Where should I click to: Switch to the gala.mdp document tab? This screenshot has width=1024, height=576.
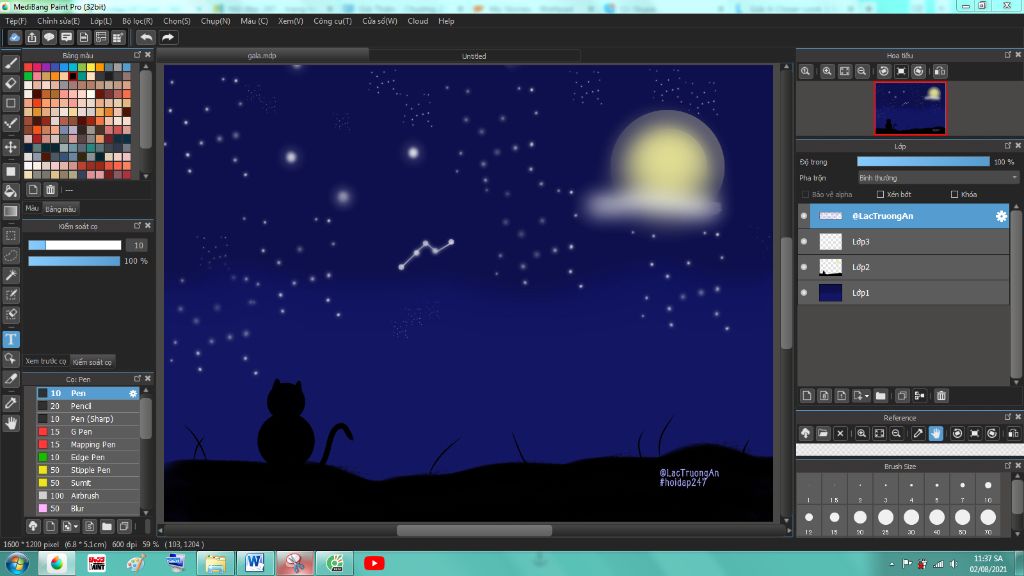point(262,56)
